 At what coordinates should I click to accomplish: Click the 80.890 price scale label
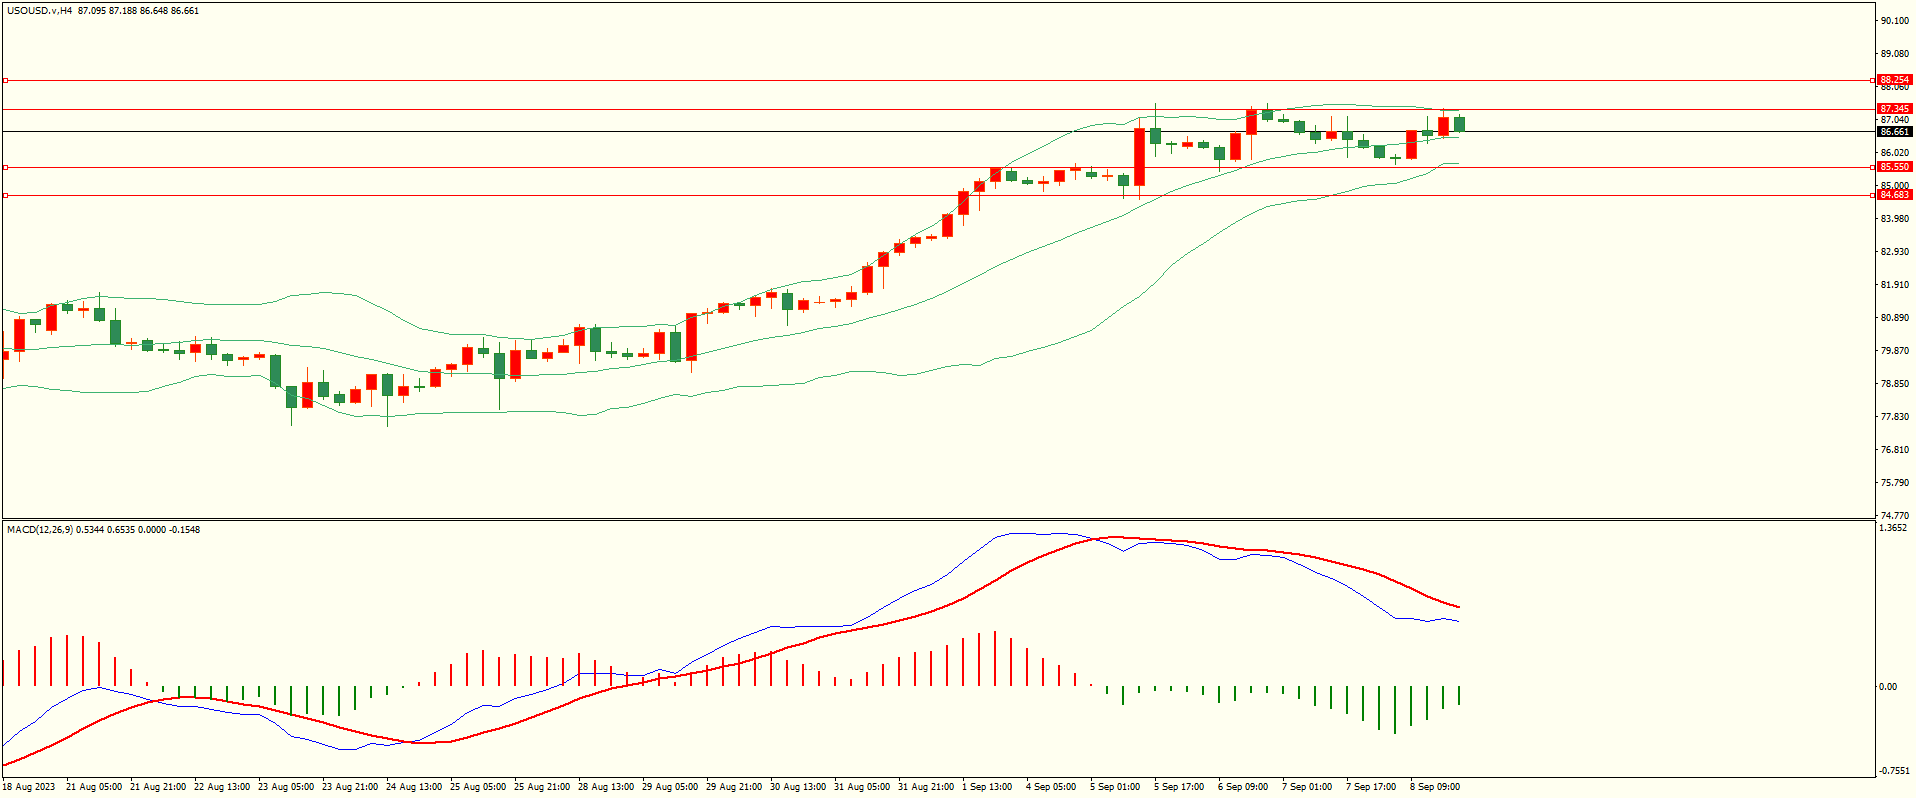(x=1895, y=318)
